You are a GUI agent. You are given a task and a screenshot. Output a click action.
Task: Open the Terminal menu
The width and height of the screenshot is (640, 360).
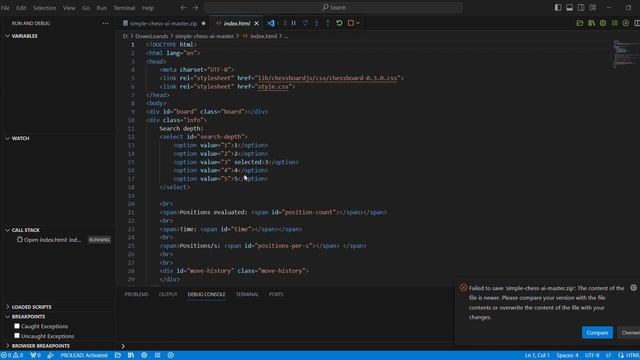click(x=124, y=8)
